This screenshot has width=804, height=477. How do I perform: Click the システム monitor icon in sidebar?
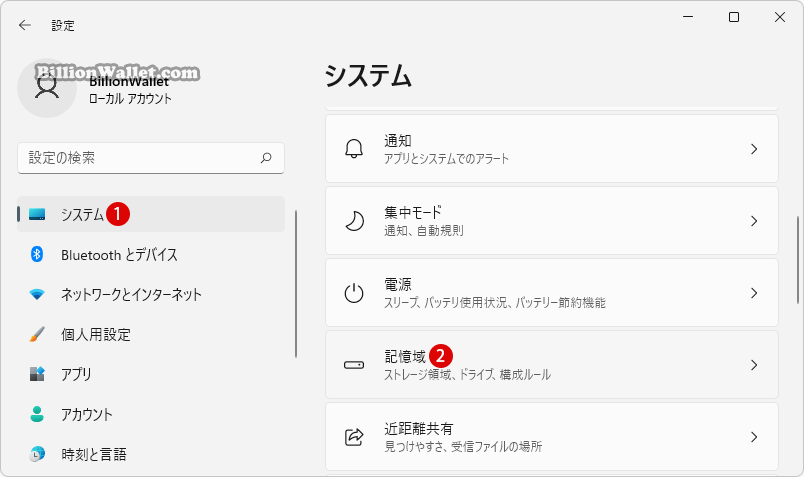[x=37, y=214]
